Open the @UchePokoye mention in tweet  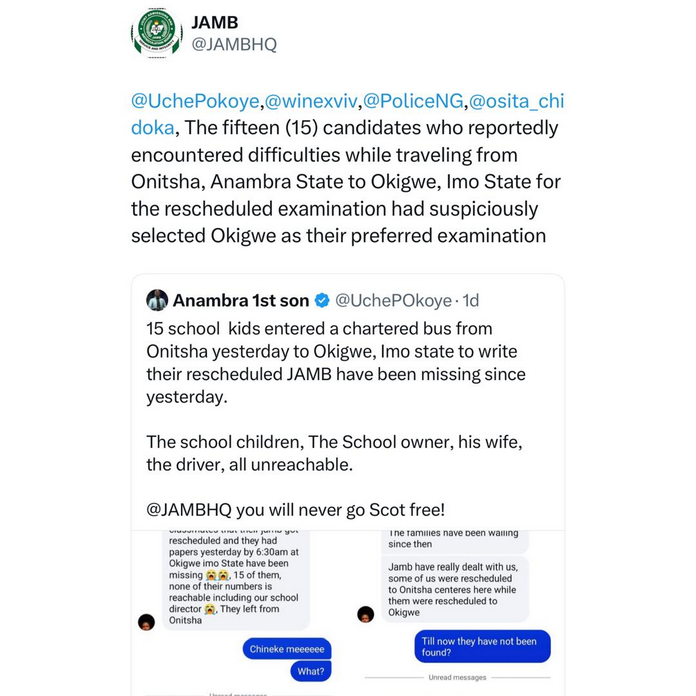coord(195,101)
